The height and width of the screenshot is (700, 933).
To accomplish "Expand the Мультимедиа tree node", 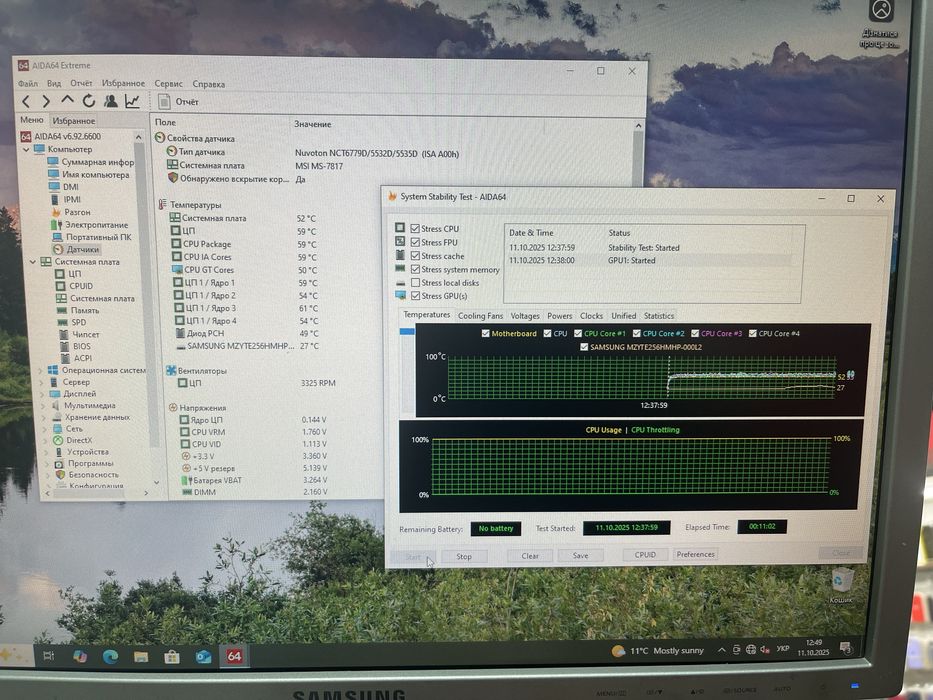I will [43, 406].
